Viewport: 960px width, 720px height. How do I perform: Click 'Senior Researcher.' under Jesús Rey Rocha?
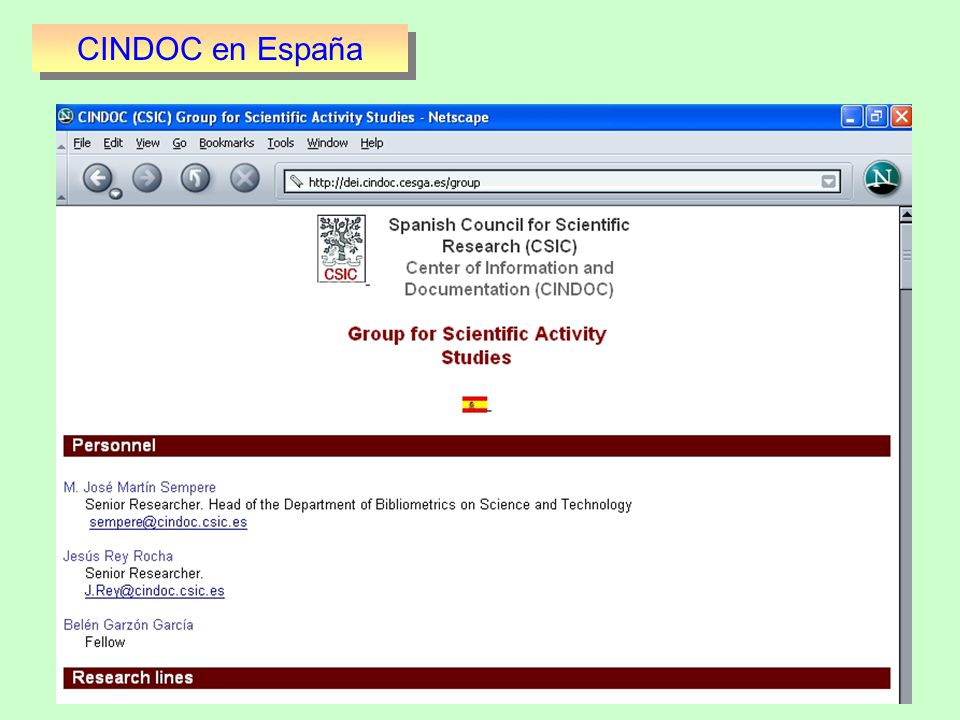click(144, 574)
